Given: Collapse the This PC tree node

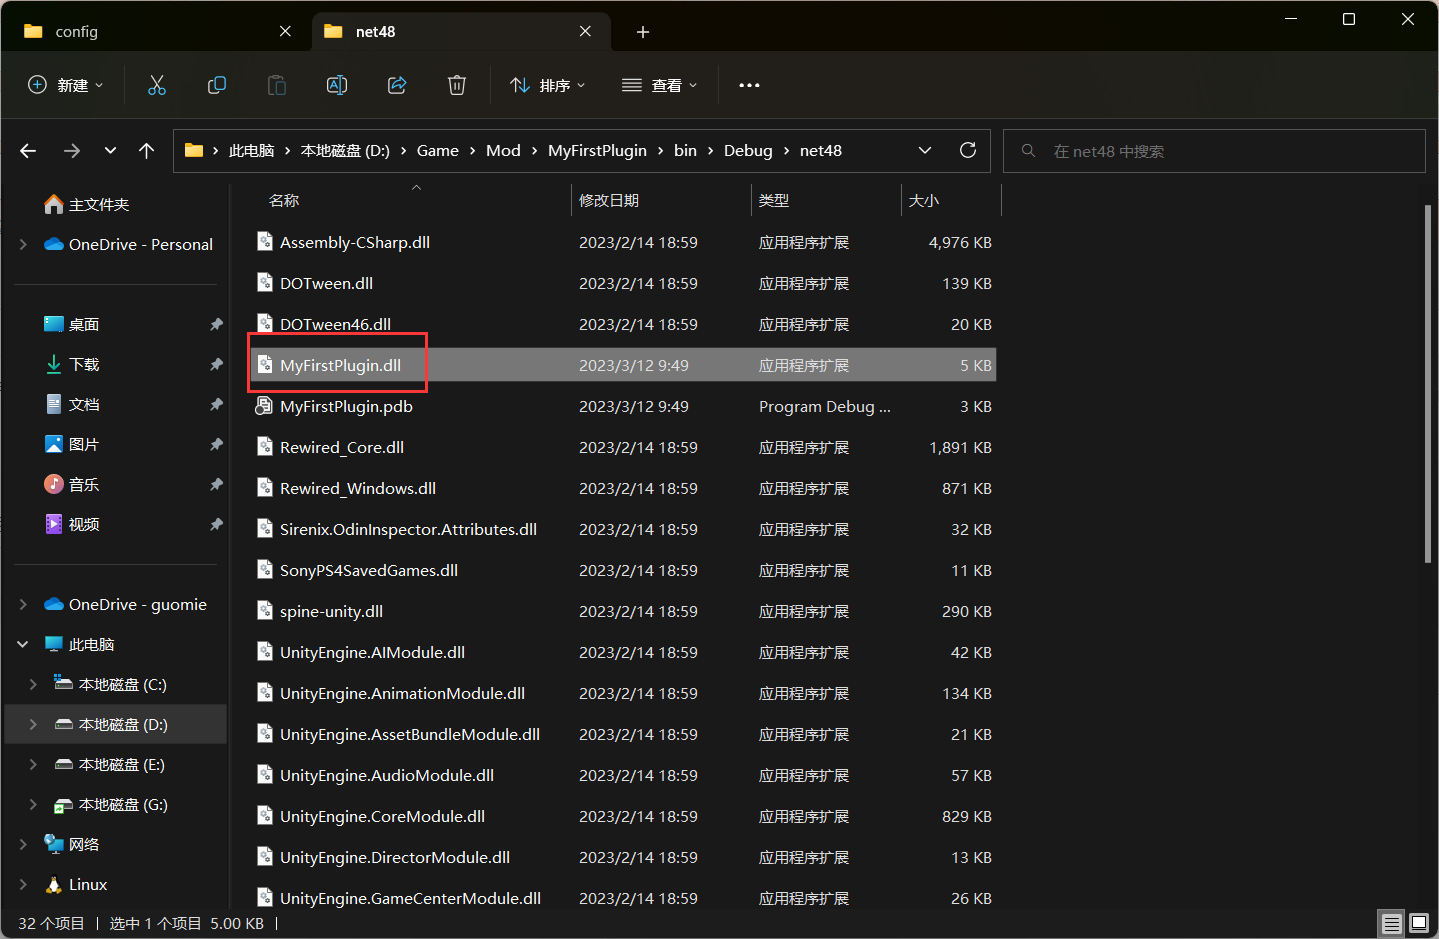Looking at the screenshot, I should click(x=23, y=645).
